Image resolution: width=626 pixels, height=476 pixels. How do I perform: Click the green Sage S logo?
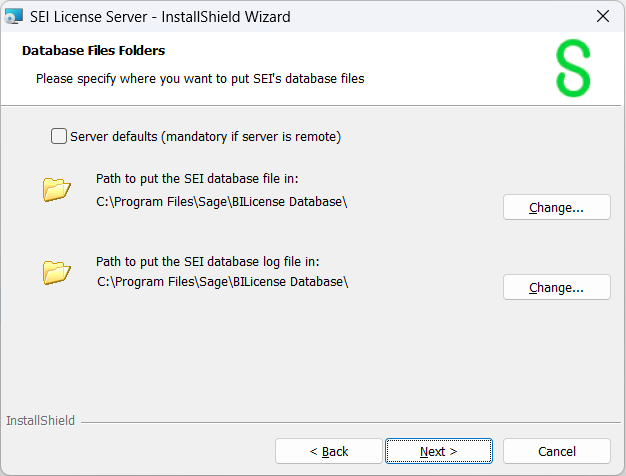pyautogui.click(x=573, y=69)
